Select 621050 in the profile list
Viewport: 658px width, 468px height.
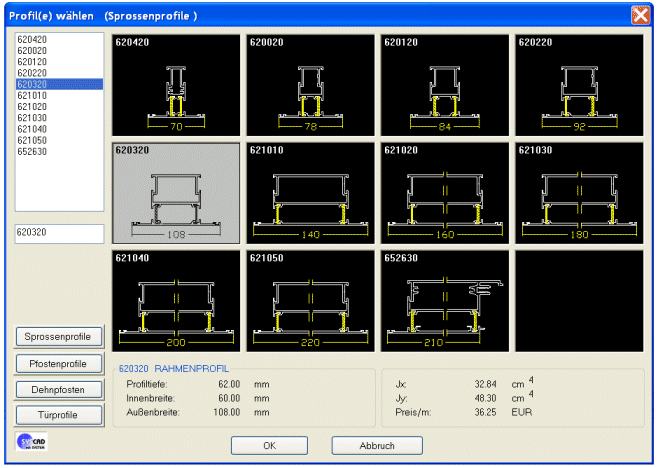(x=33, y=141)
